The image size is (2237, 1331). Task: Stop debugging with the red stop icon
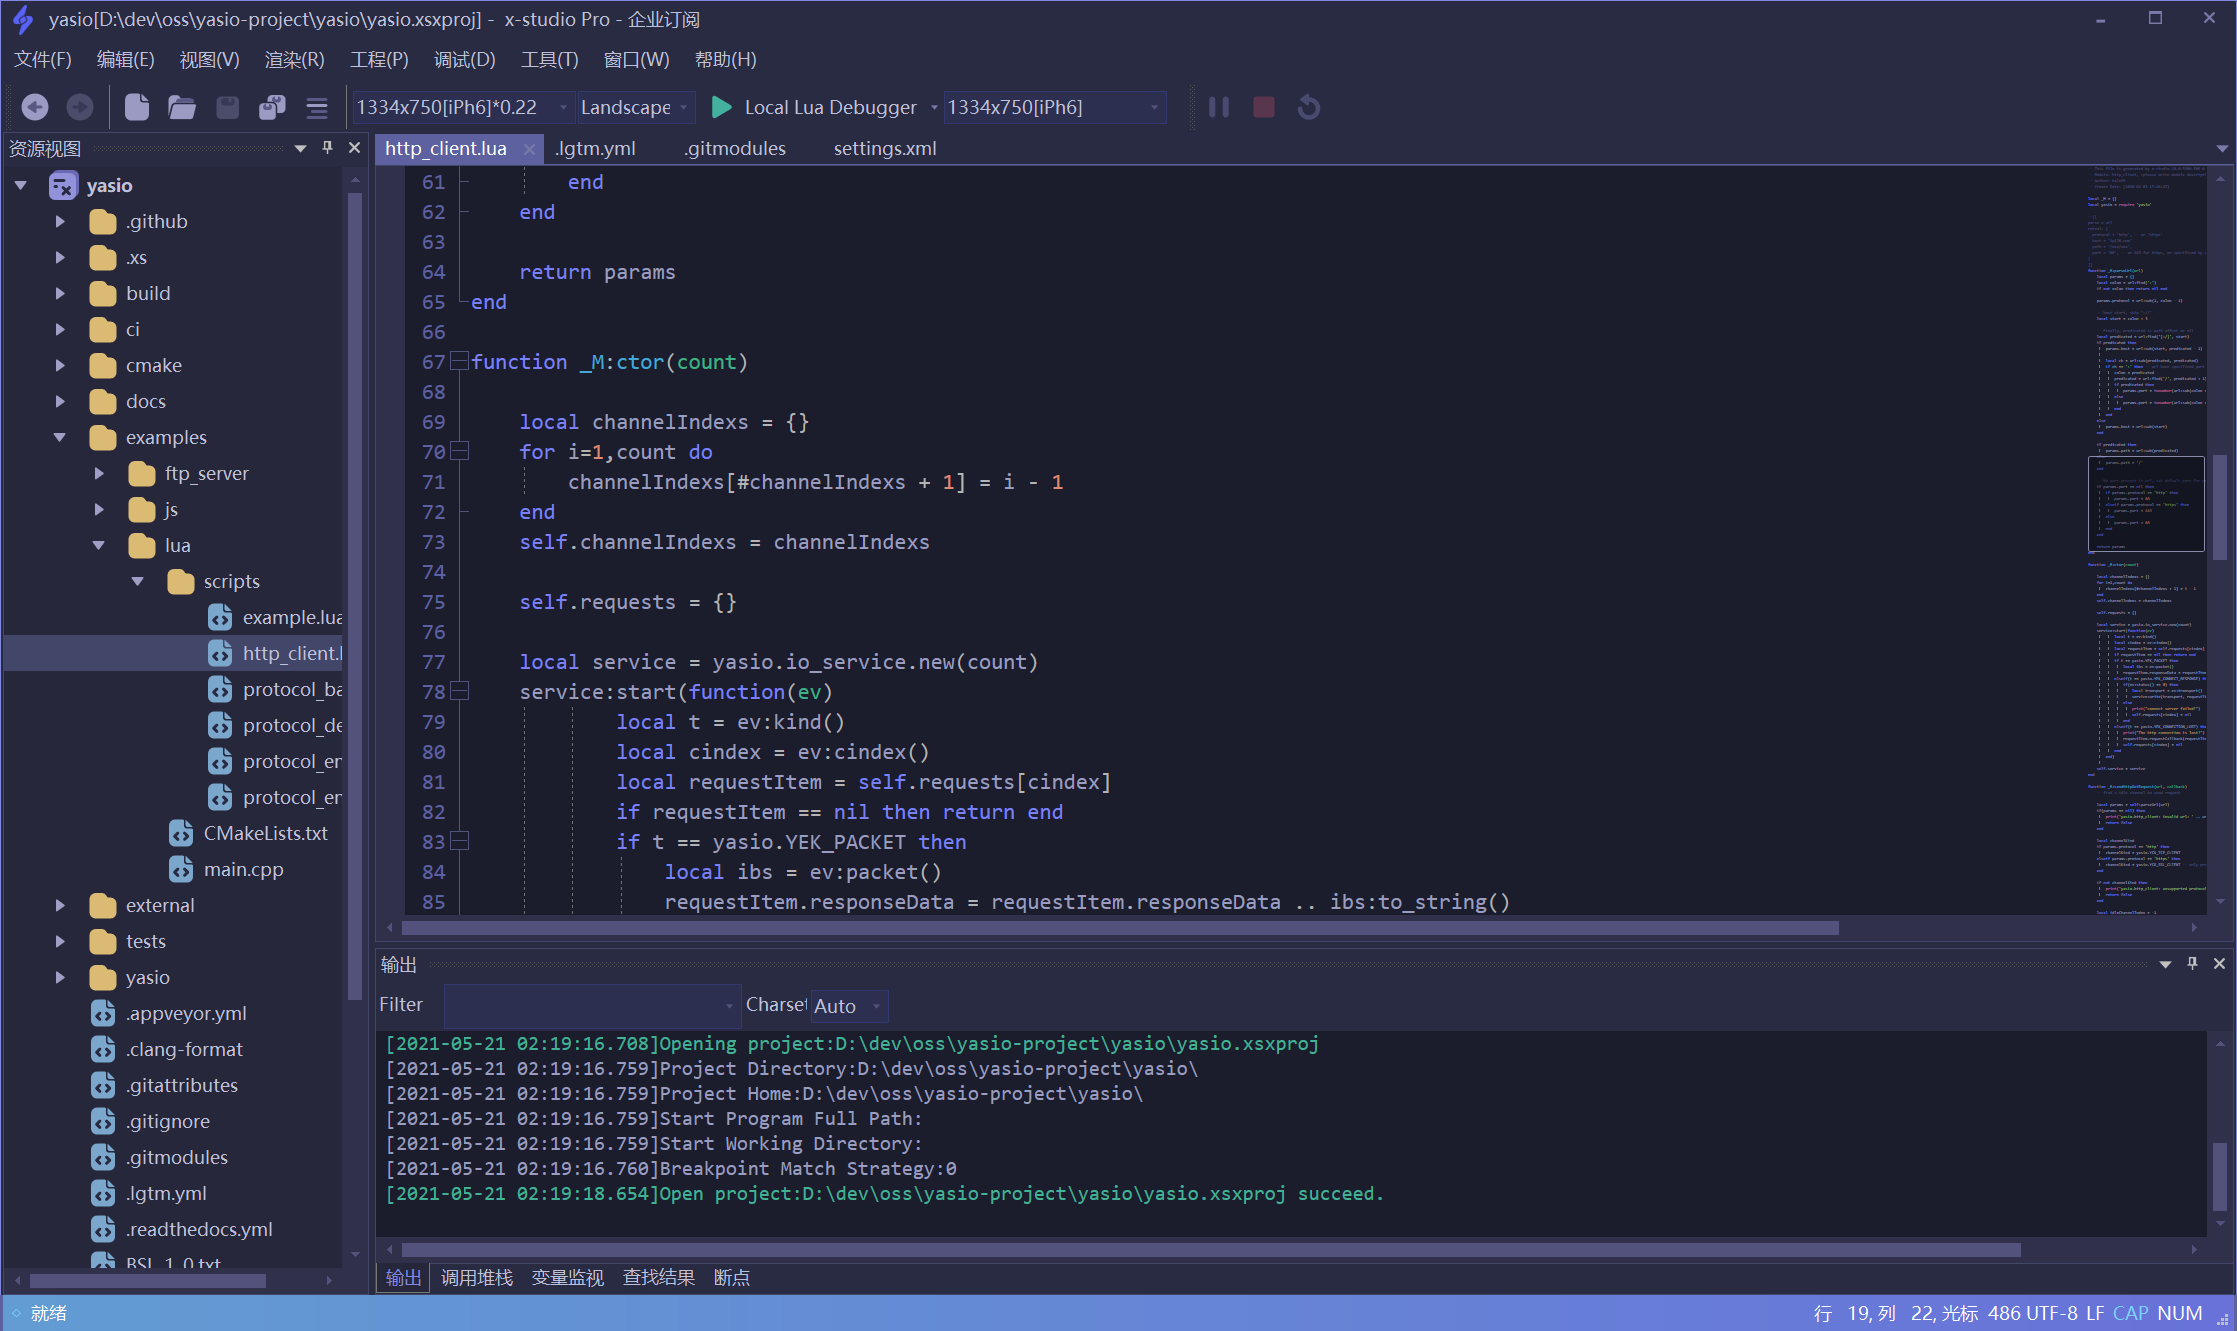[1264, 107]
